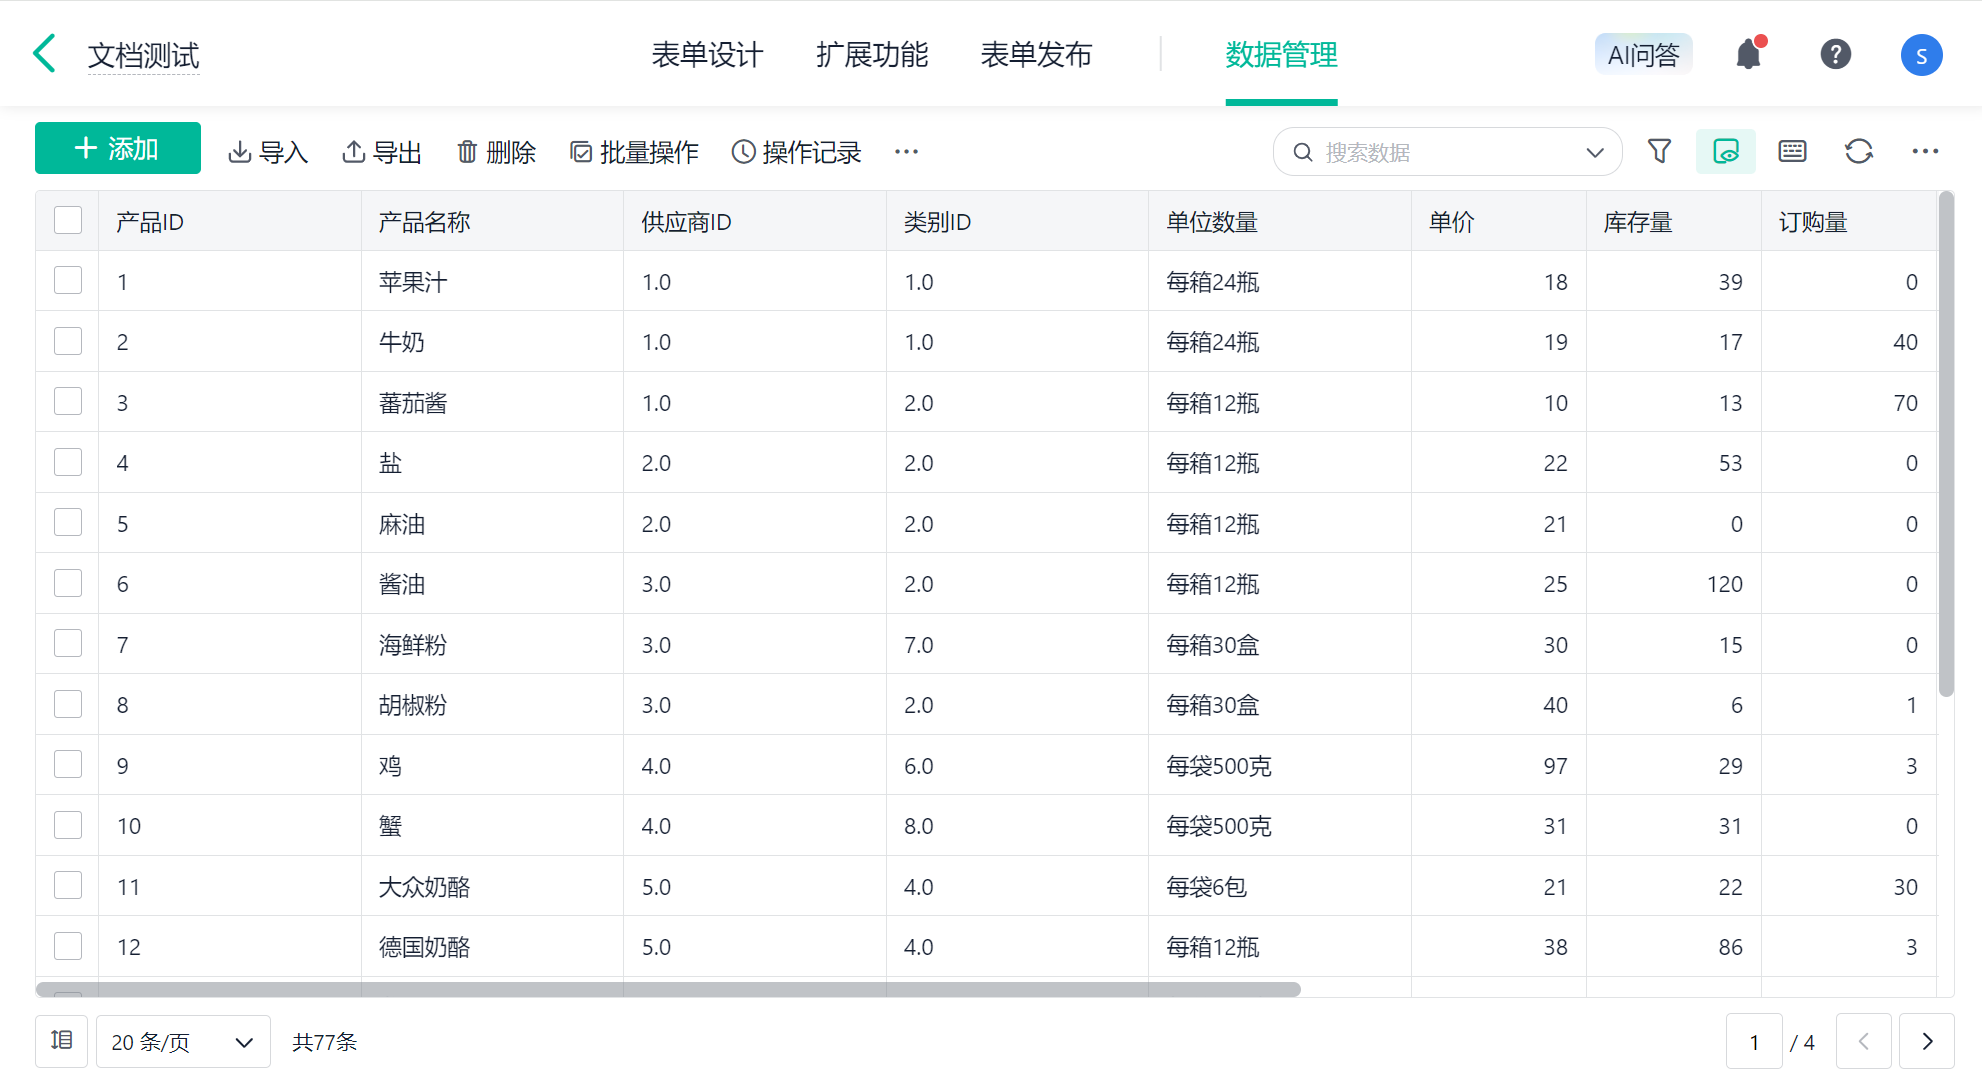Open 批量操作 batch operations

coord(634,152)
